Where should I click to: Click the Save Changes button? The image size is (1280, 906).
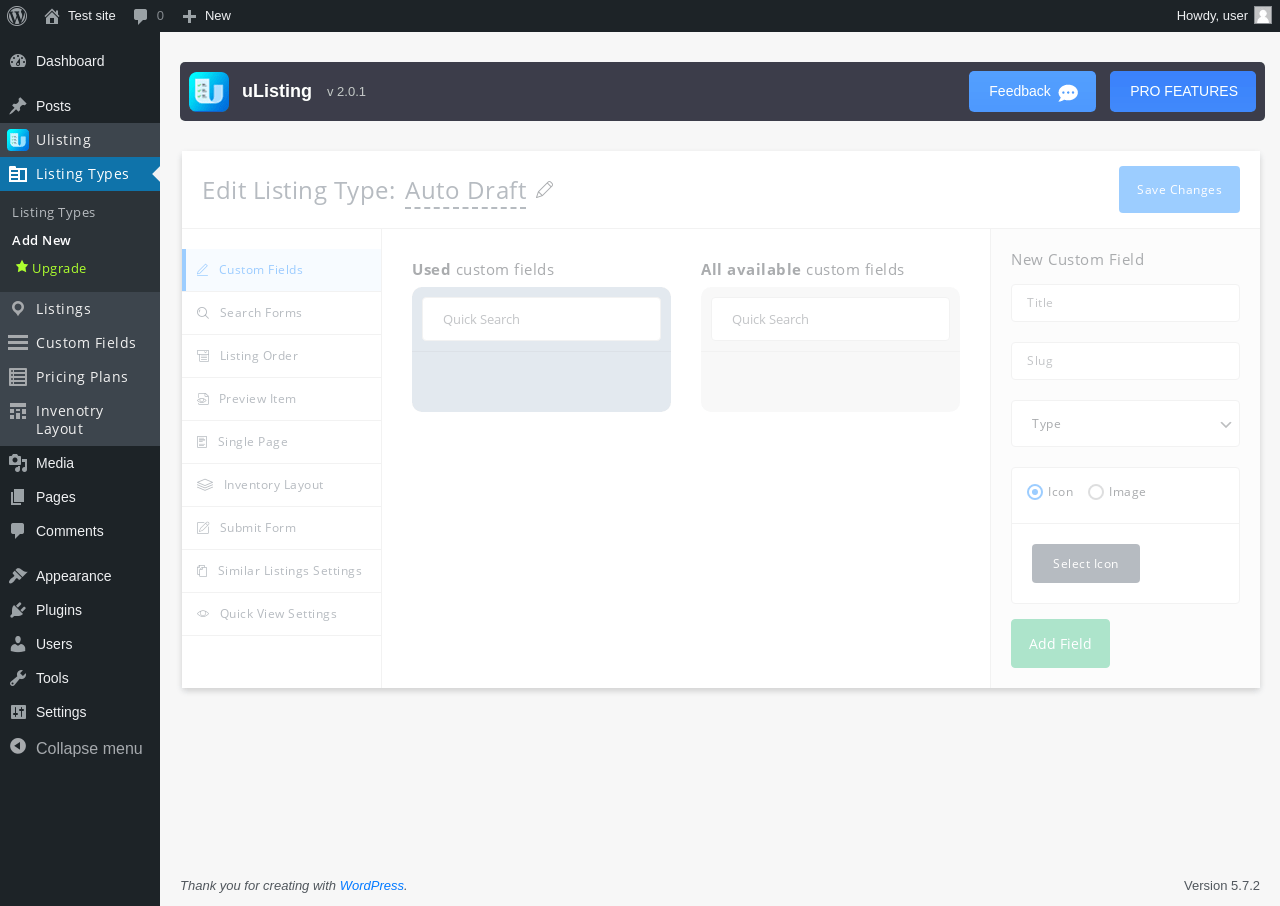pos(1179,190)
